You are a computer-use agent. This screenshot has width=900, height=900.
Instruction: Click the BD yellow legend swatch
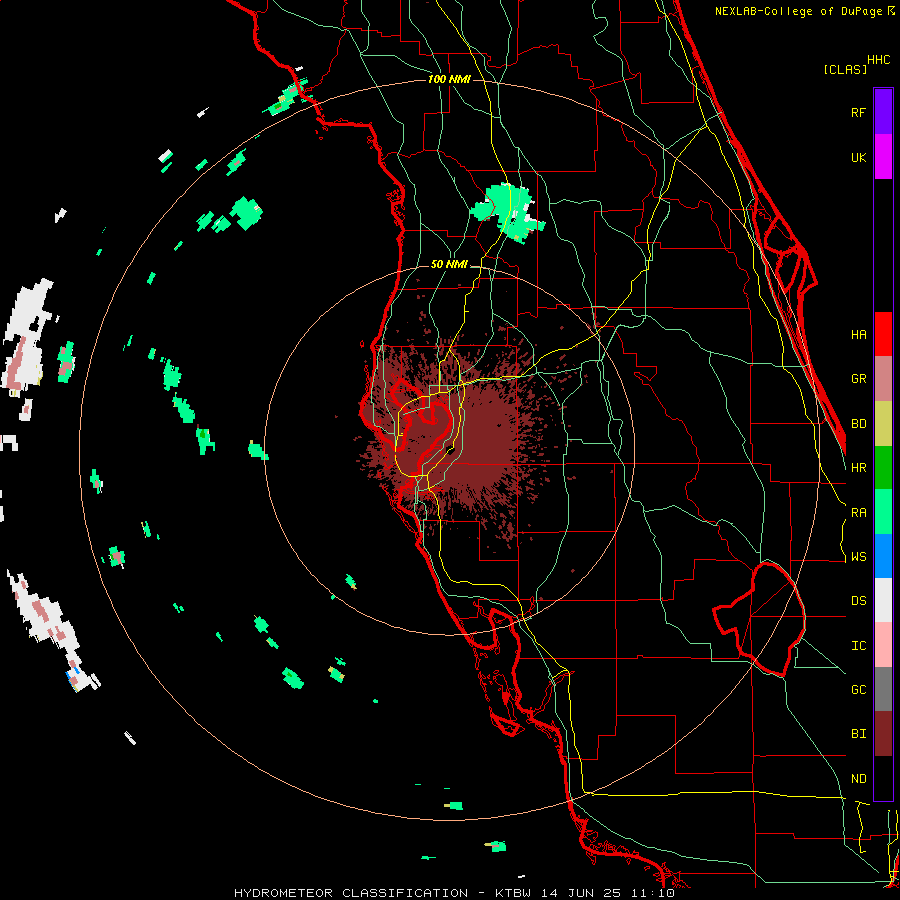(x=883, y=424)
